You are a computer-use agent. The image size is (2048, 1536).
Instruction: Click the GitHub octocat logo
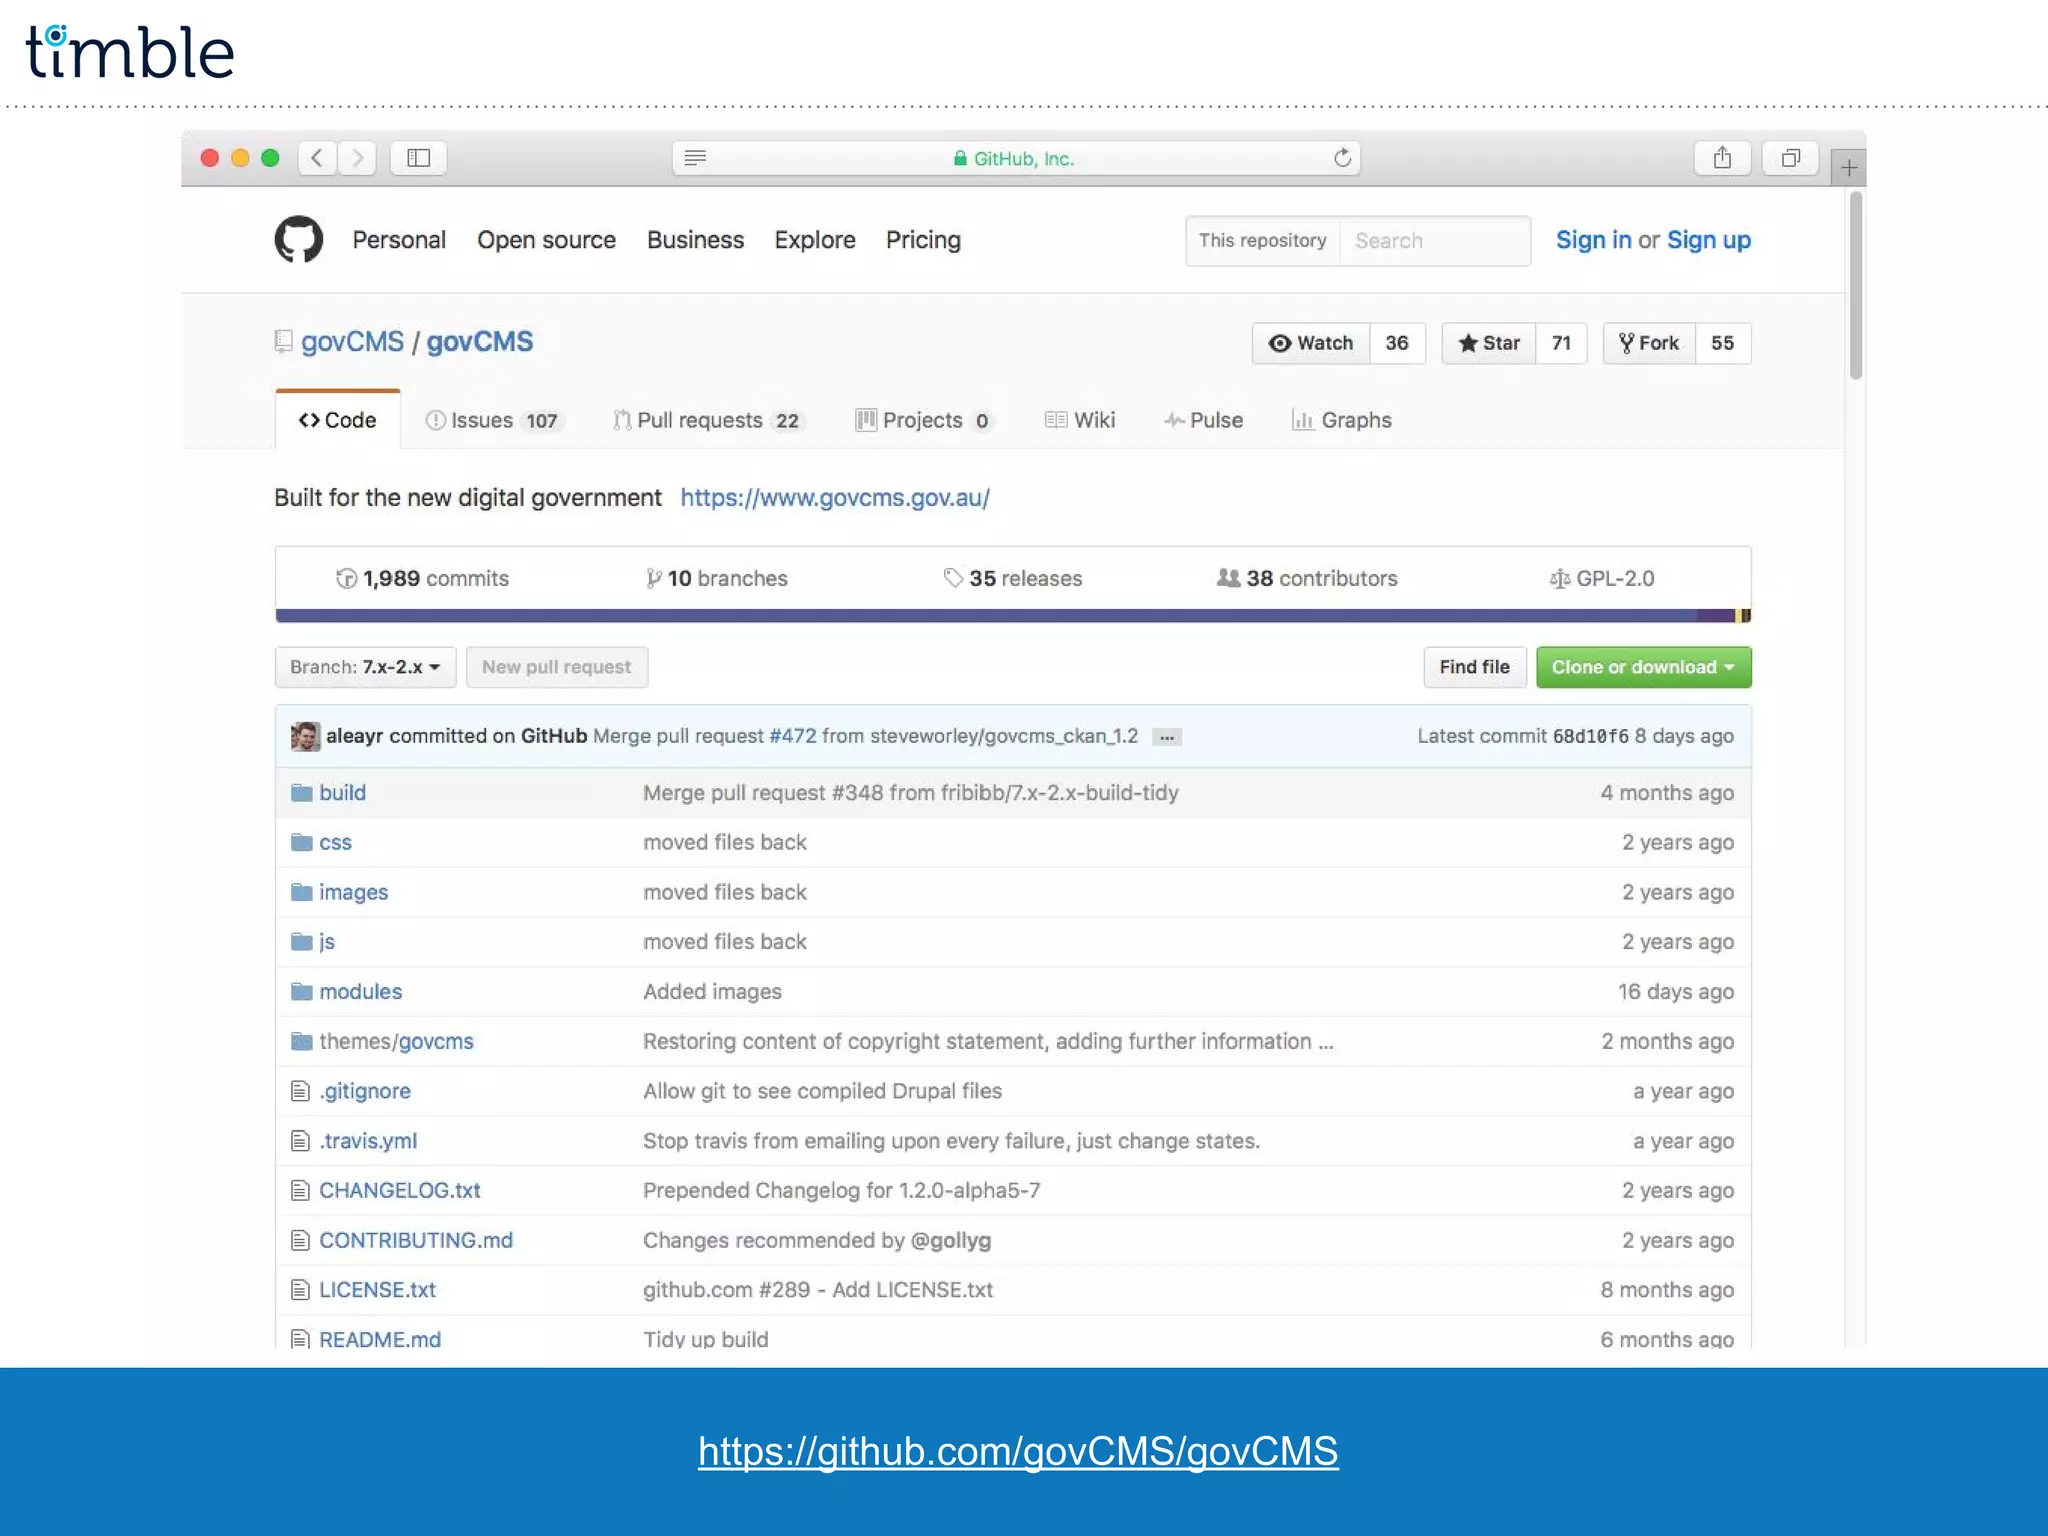pos(298,240)
